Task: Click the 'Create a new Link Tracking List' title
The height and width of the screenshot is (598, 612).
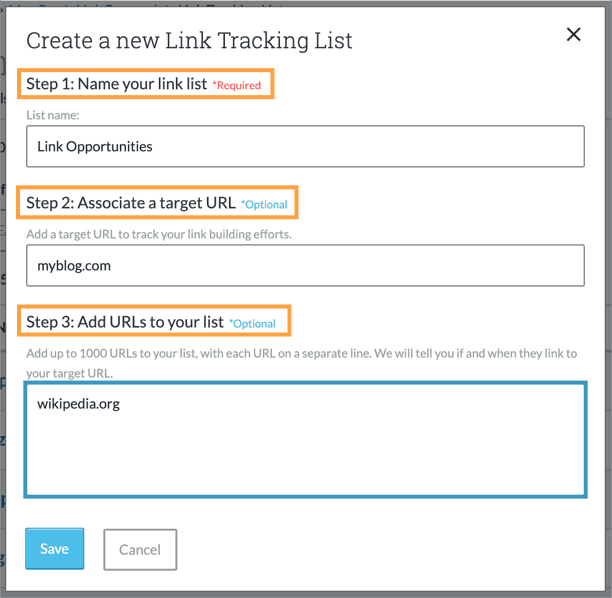Action: click(189, 41)
